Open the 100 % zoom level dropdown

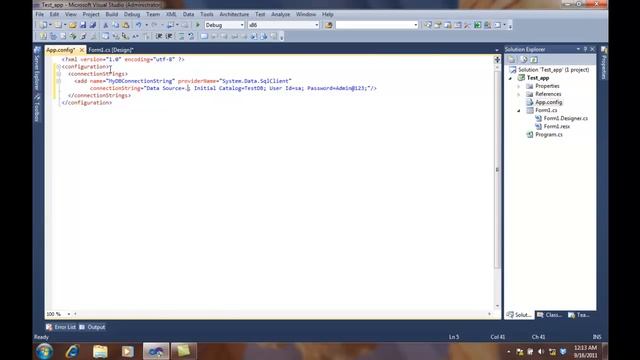(69, 314)
